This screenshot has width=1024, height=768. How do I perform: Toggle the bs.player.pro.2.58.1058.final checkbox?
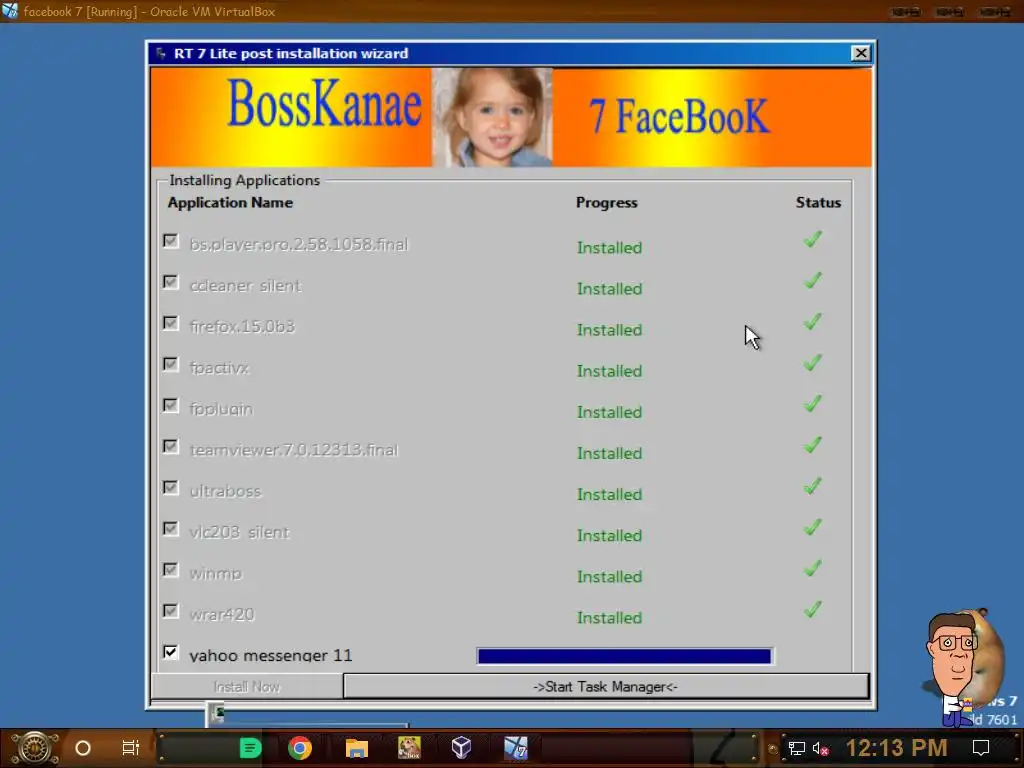click(170, 241)
